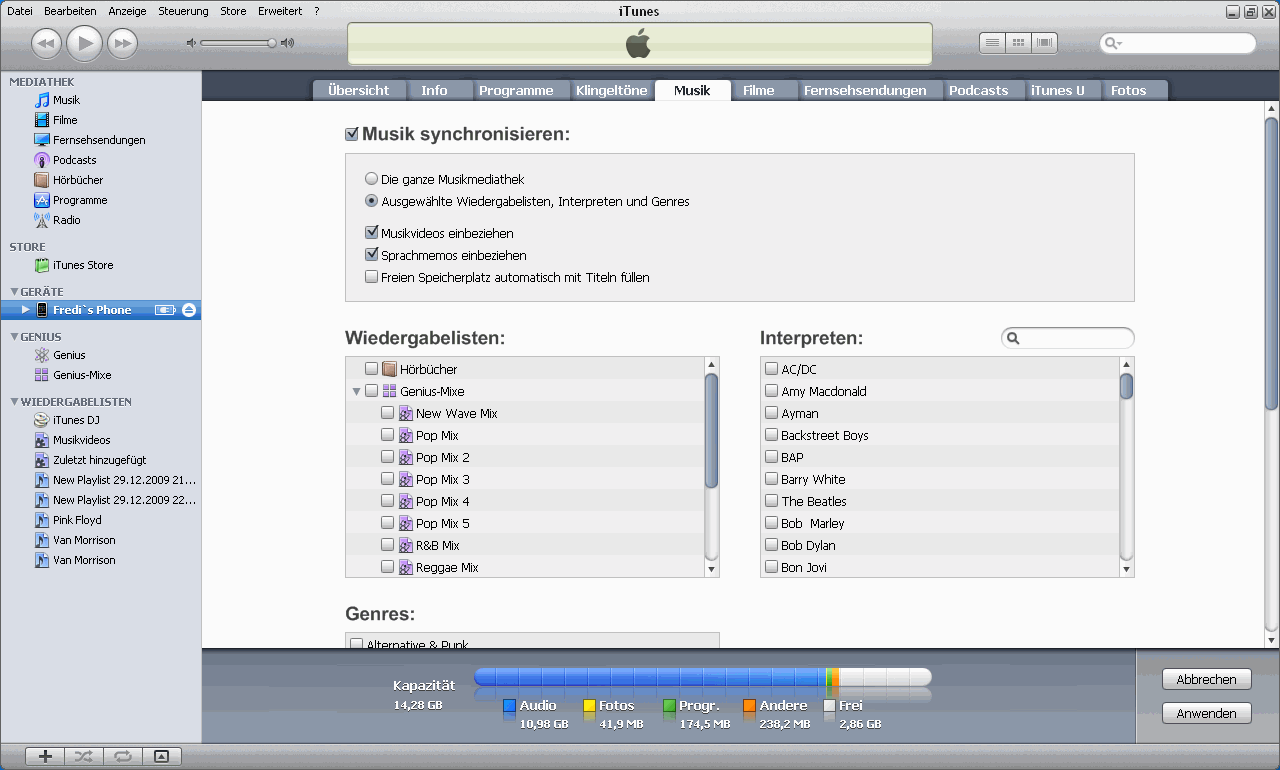Check the Reggae Mix playlist
This screenshot has width=1280, height=770.
click(388, 567)
